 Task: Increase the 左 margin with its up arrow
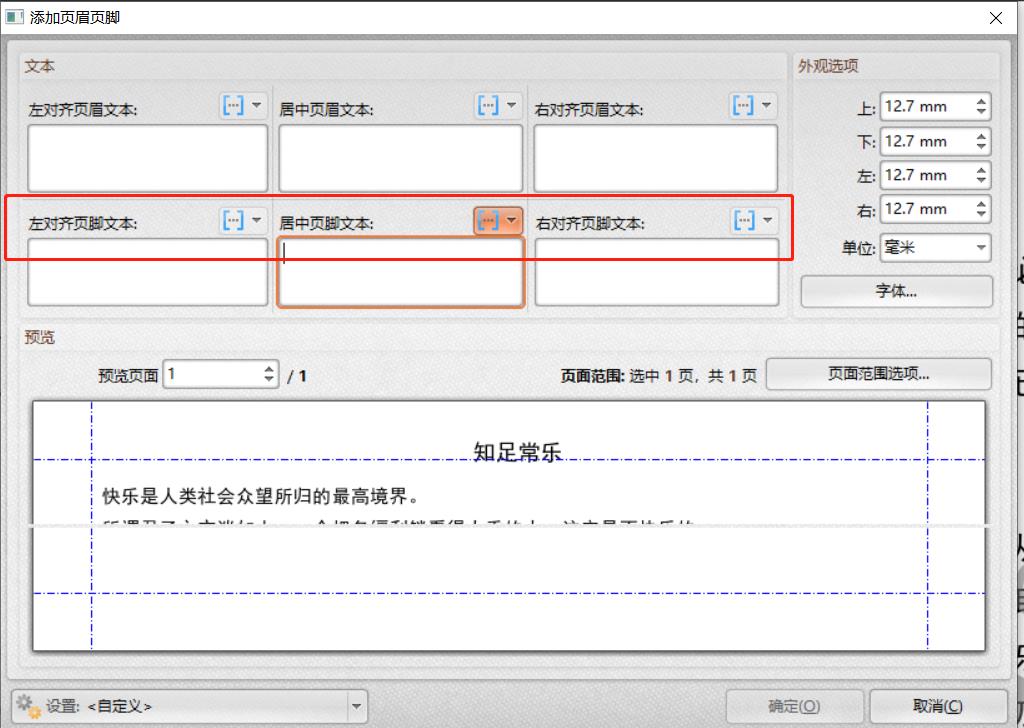(x=981, y=170)
